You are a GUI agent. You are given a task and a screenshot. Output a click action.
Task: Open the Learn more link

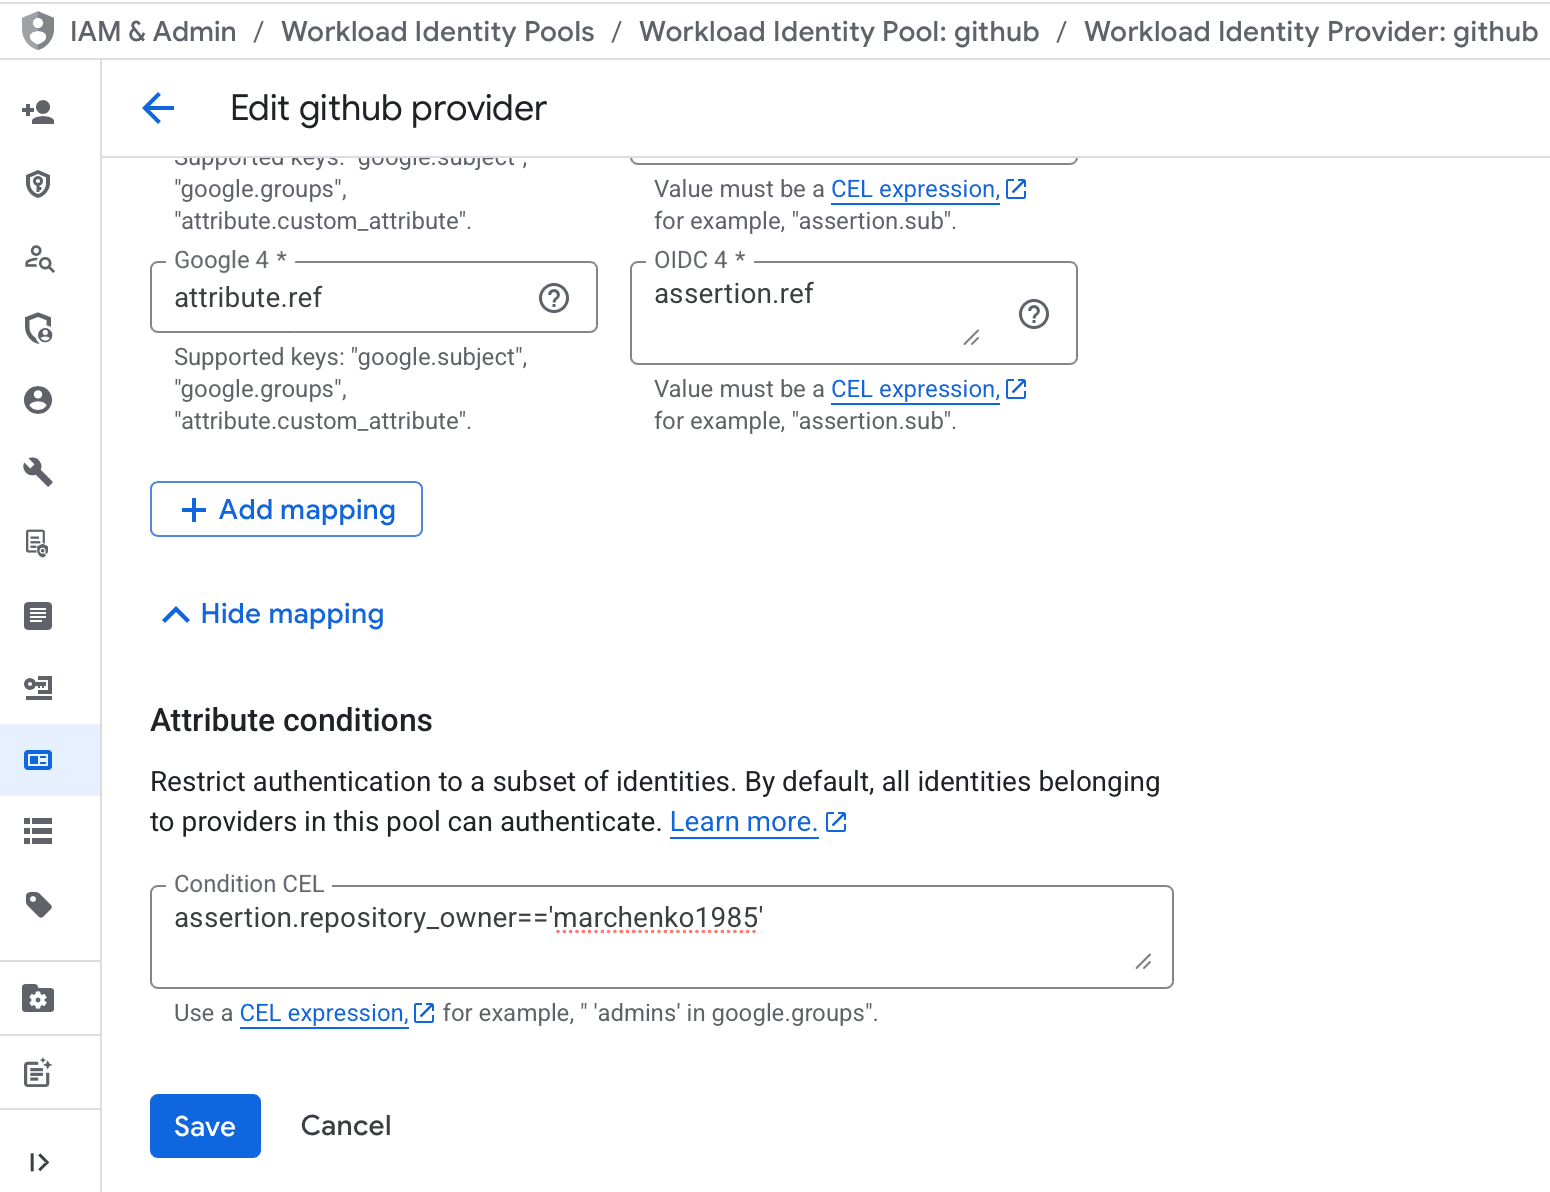[744, 822]
